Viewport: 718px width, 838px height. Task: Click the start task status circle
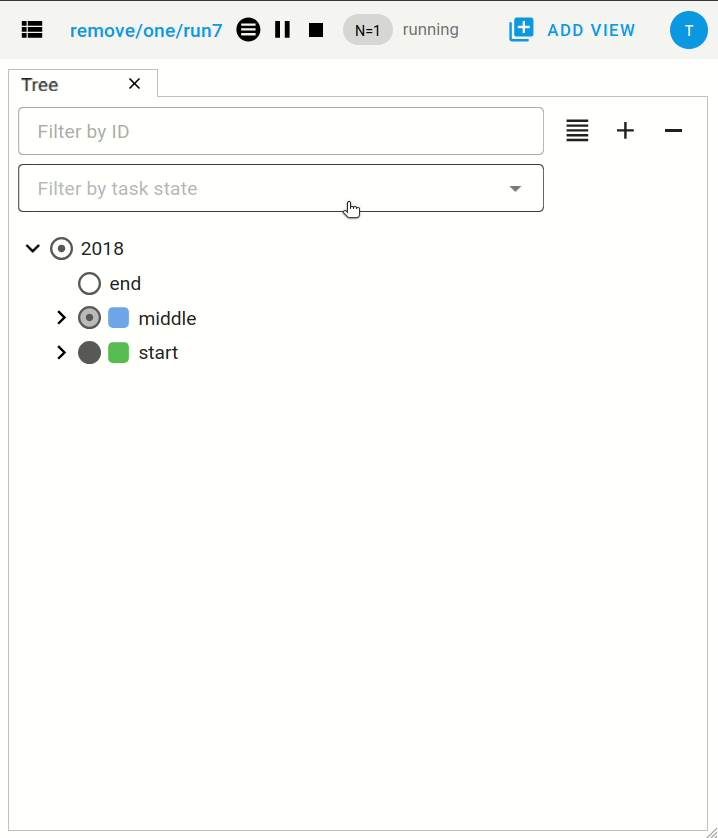[90, 352]
